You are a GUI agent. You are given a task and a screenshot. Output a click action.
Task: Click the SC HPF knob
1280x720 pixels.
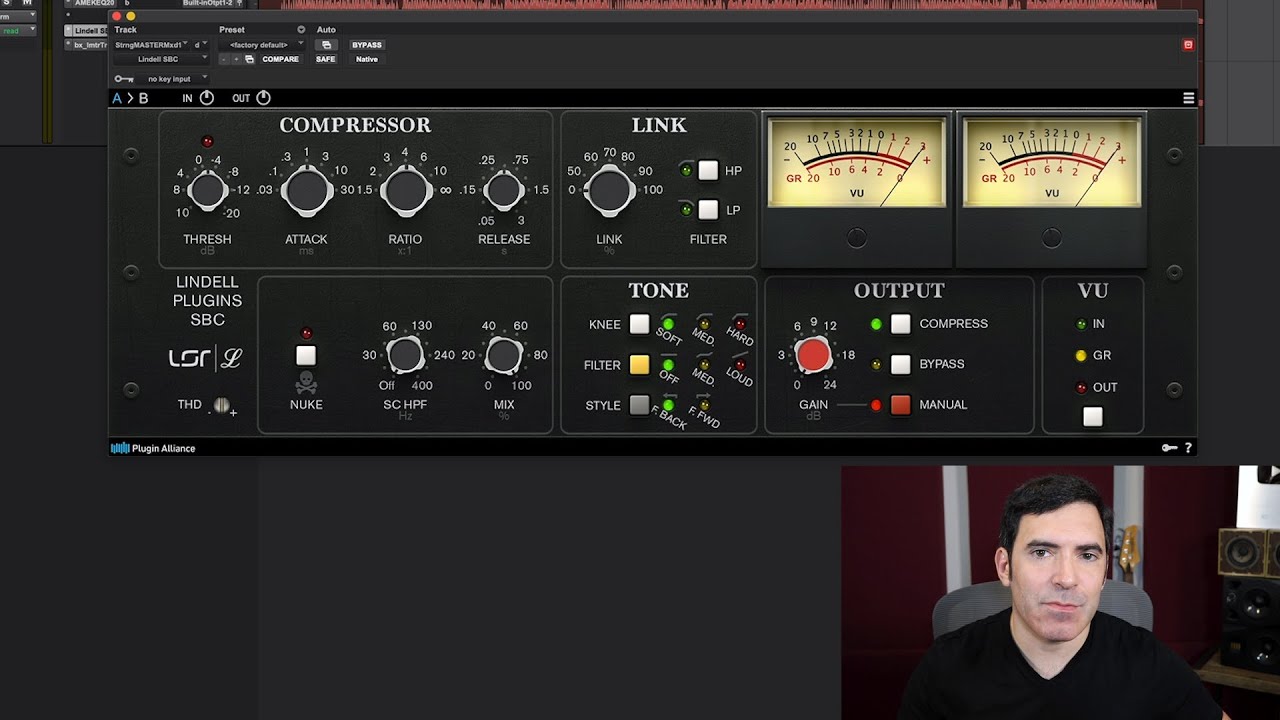click(405, 355)
